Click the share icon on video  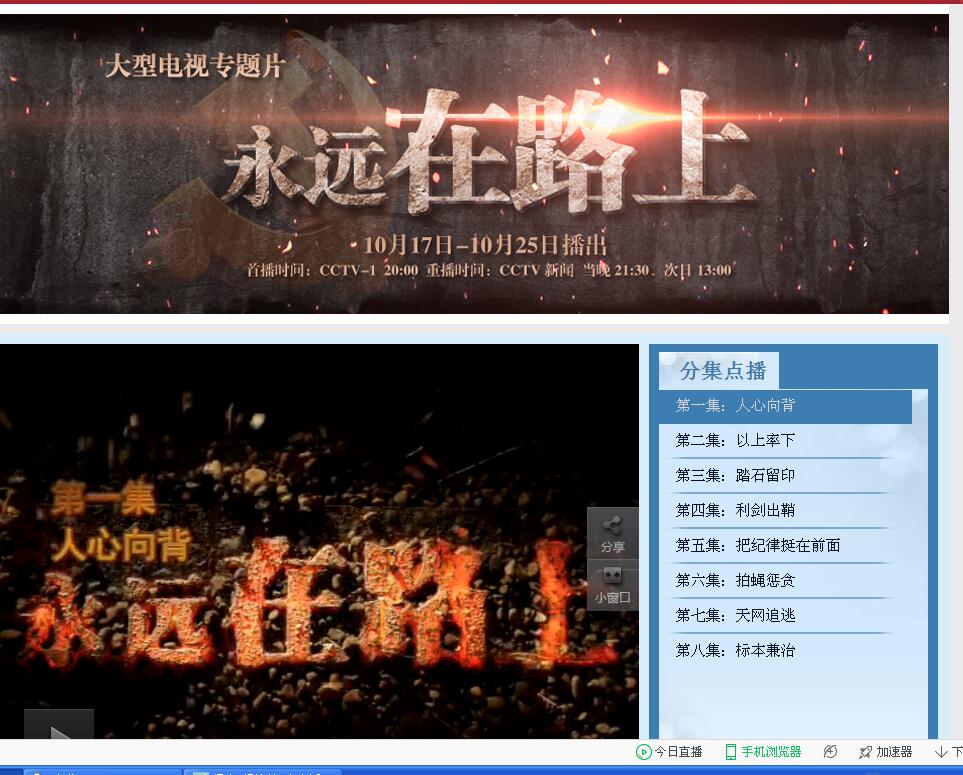(612, 534)
